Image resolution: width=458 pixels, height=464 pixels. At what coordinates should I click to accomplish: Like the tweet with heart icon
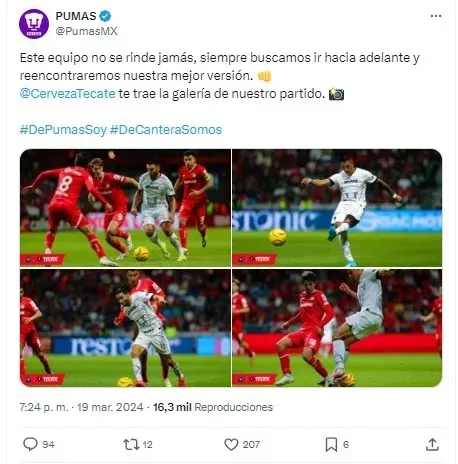[x=231, y=444]
